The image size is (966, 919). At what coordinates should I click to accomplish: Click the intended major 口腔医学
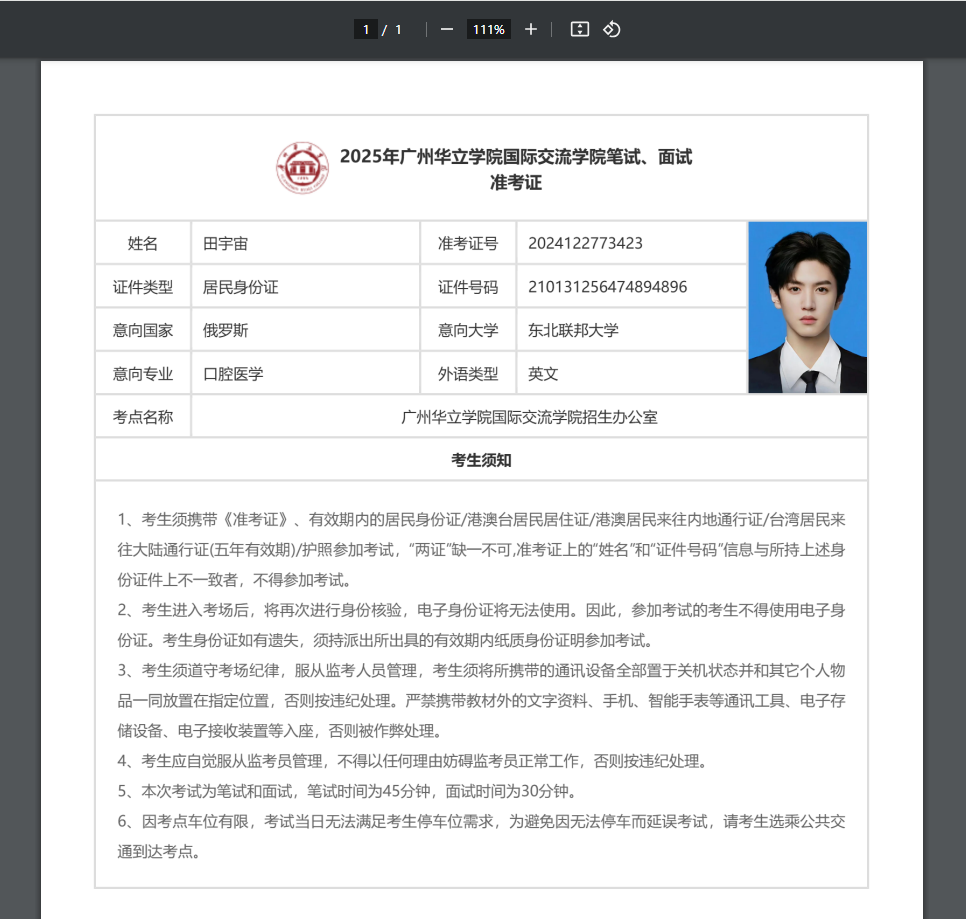[233, 374]
